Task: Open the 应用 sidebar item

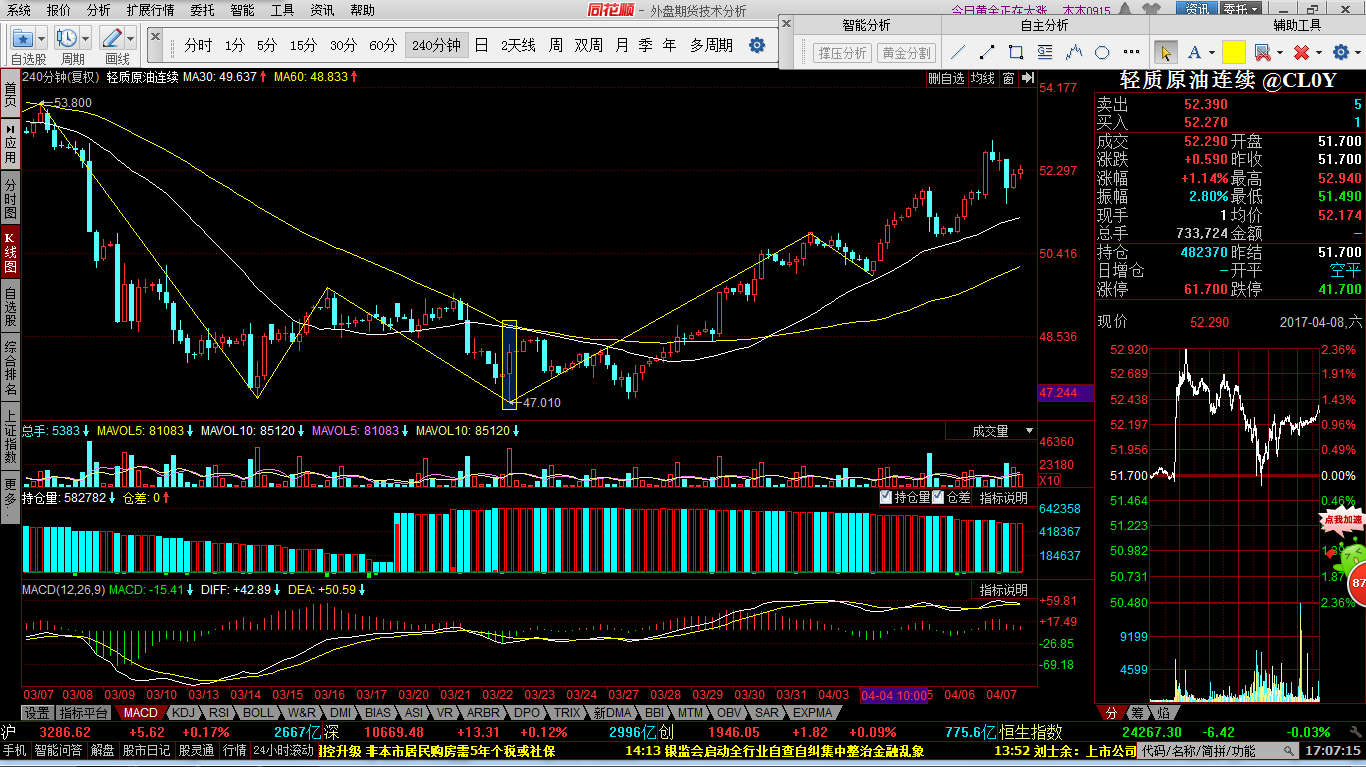Action: point(10,145)
